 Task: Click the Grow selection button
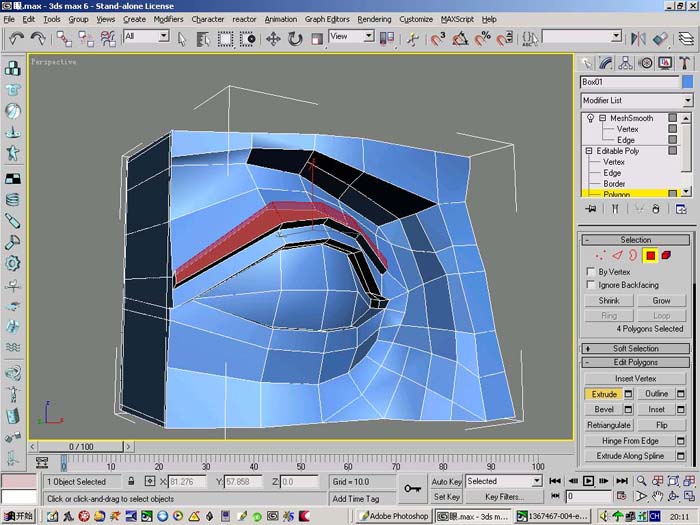click(x=661, y=300)
